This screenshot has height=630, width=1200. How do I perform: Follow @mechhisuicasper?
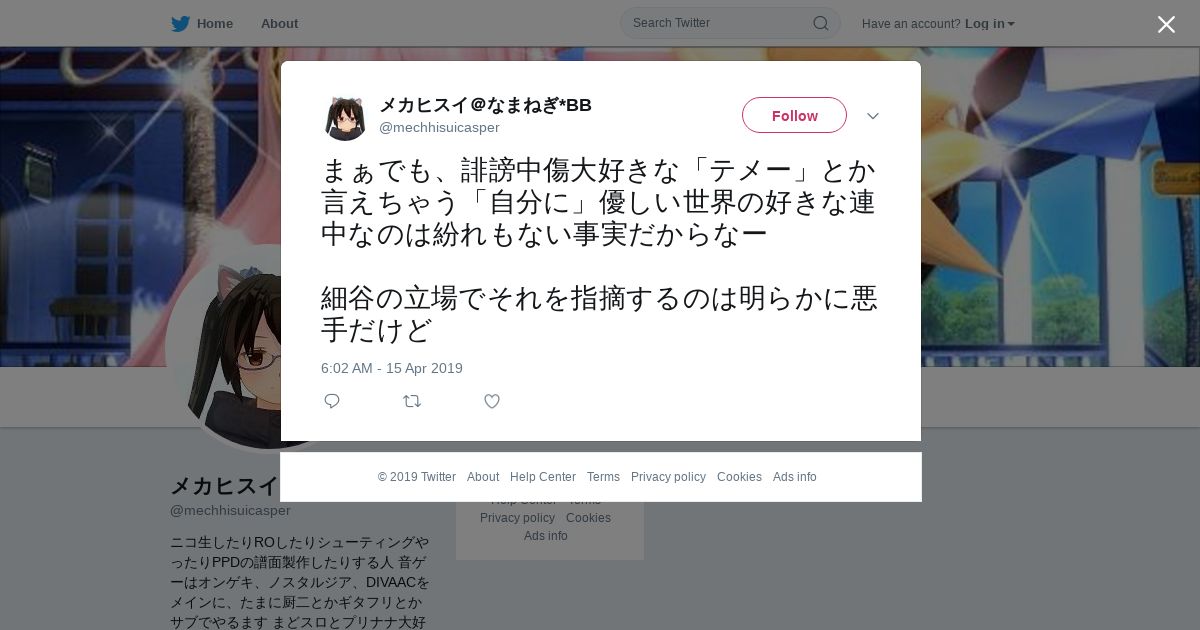click(794, 115)
